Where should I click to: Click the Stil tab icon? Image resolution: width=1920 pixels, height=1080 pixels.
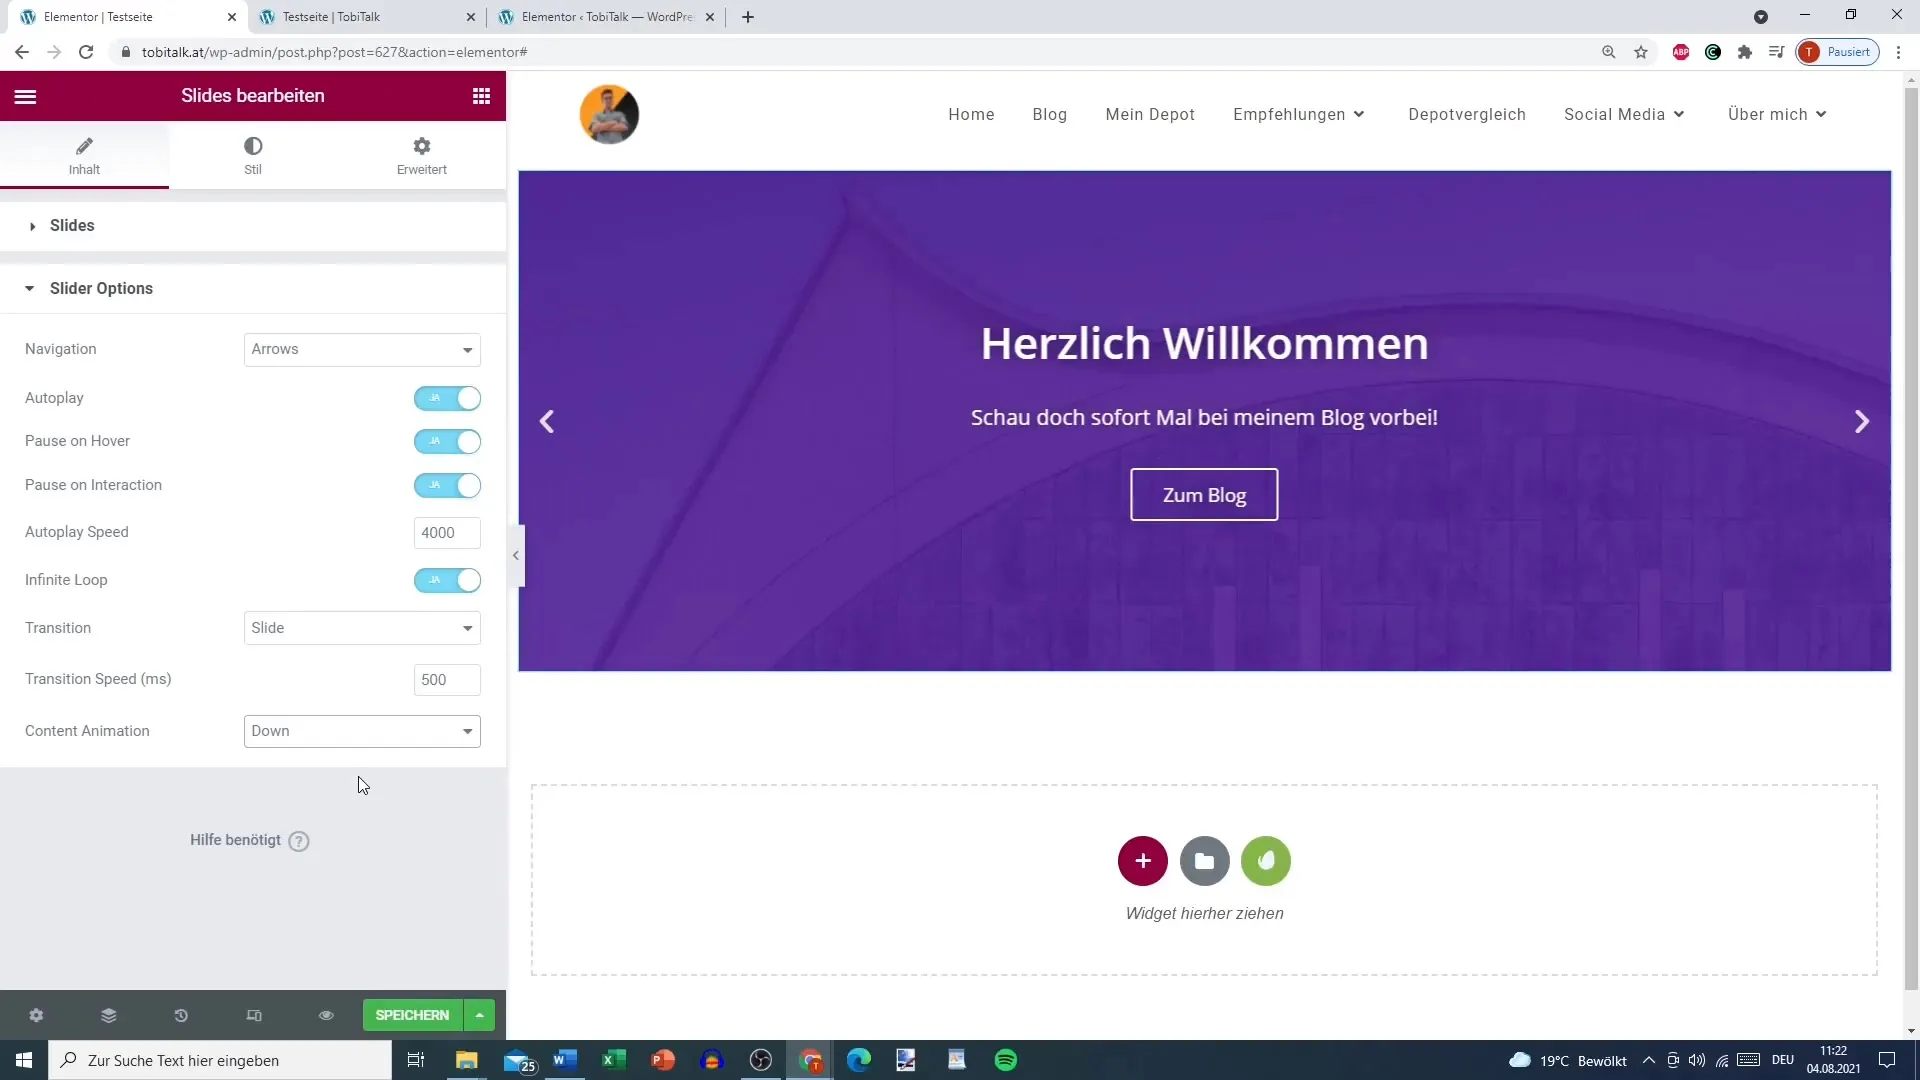click(x=253, y=144)
